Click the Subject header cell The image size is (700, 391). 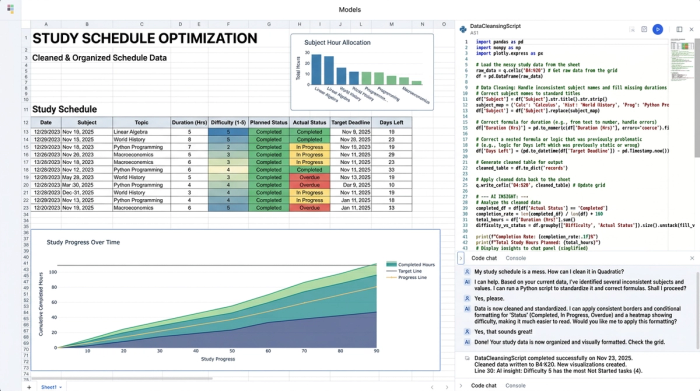coord(87,122)
